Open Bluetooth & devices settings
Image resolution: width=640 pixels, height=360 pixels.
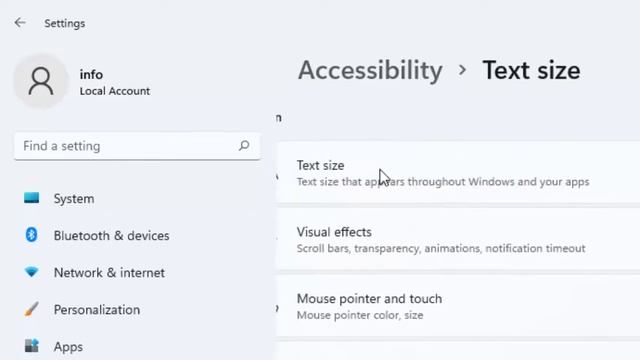tap(111, 236)
